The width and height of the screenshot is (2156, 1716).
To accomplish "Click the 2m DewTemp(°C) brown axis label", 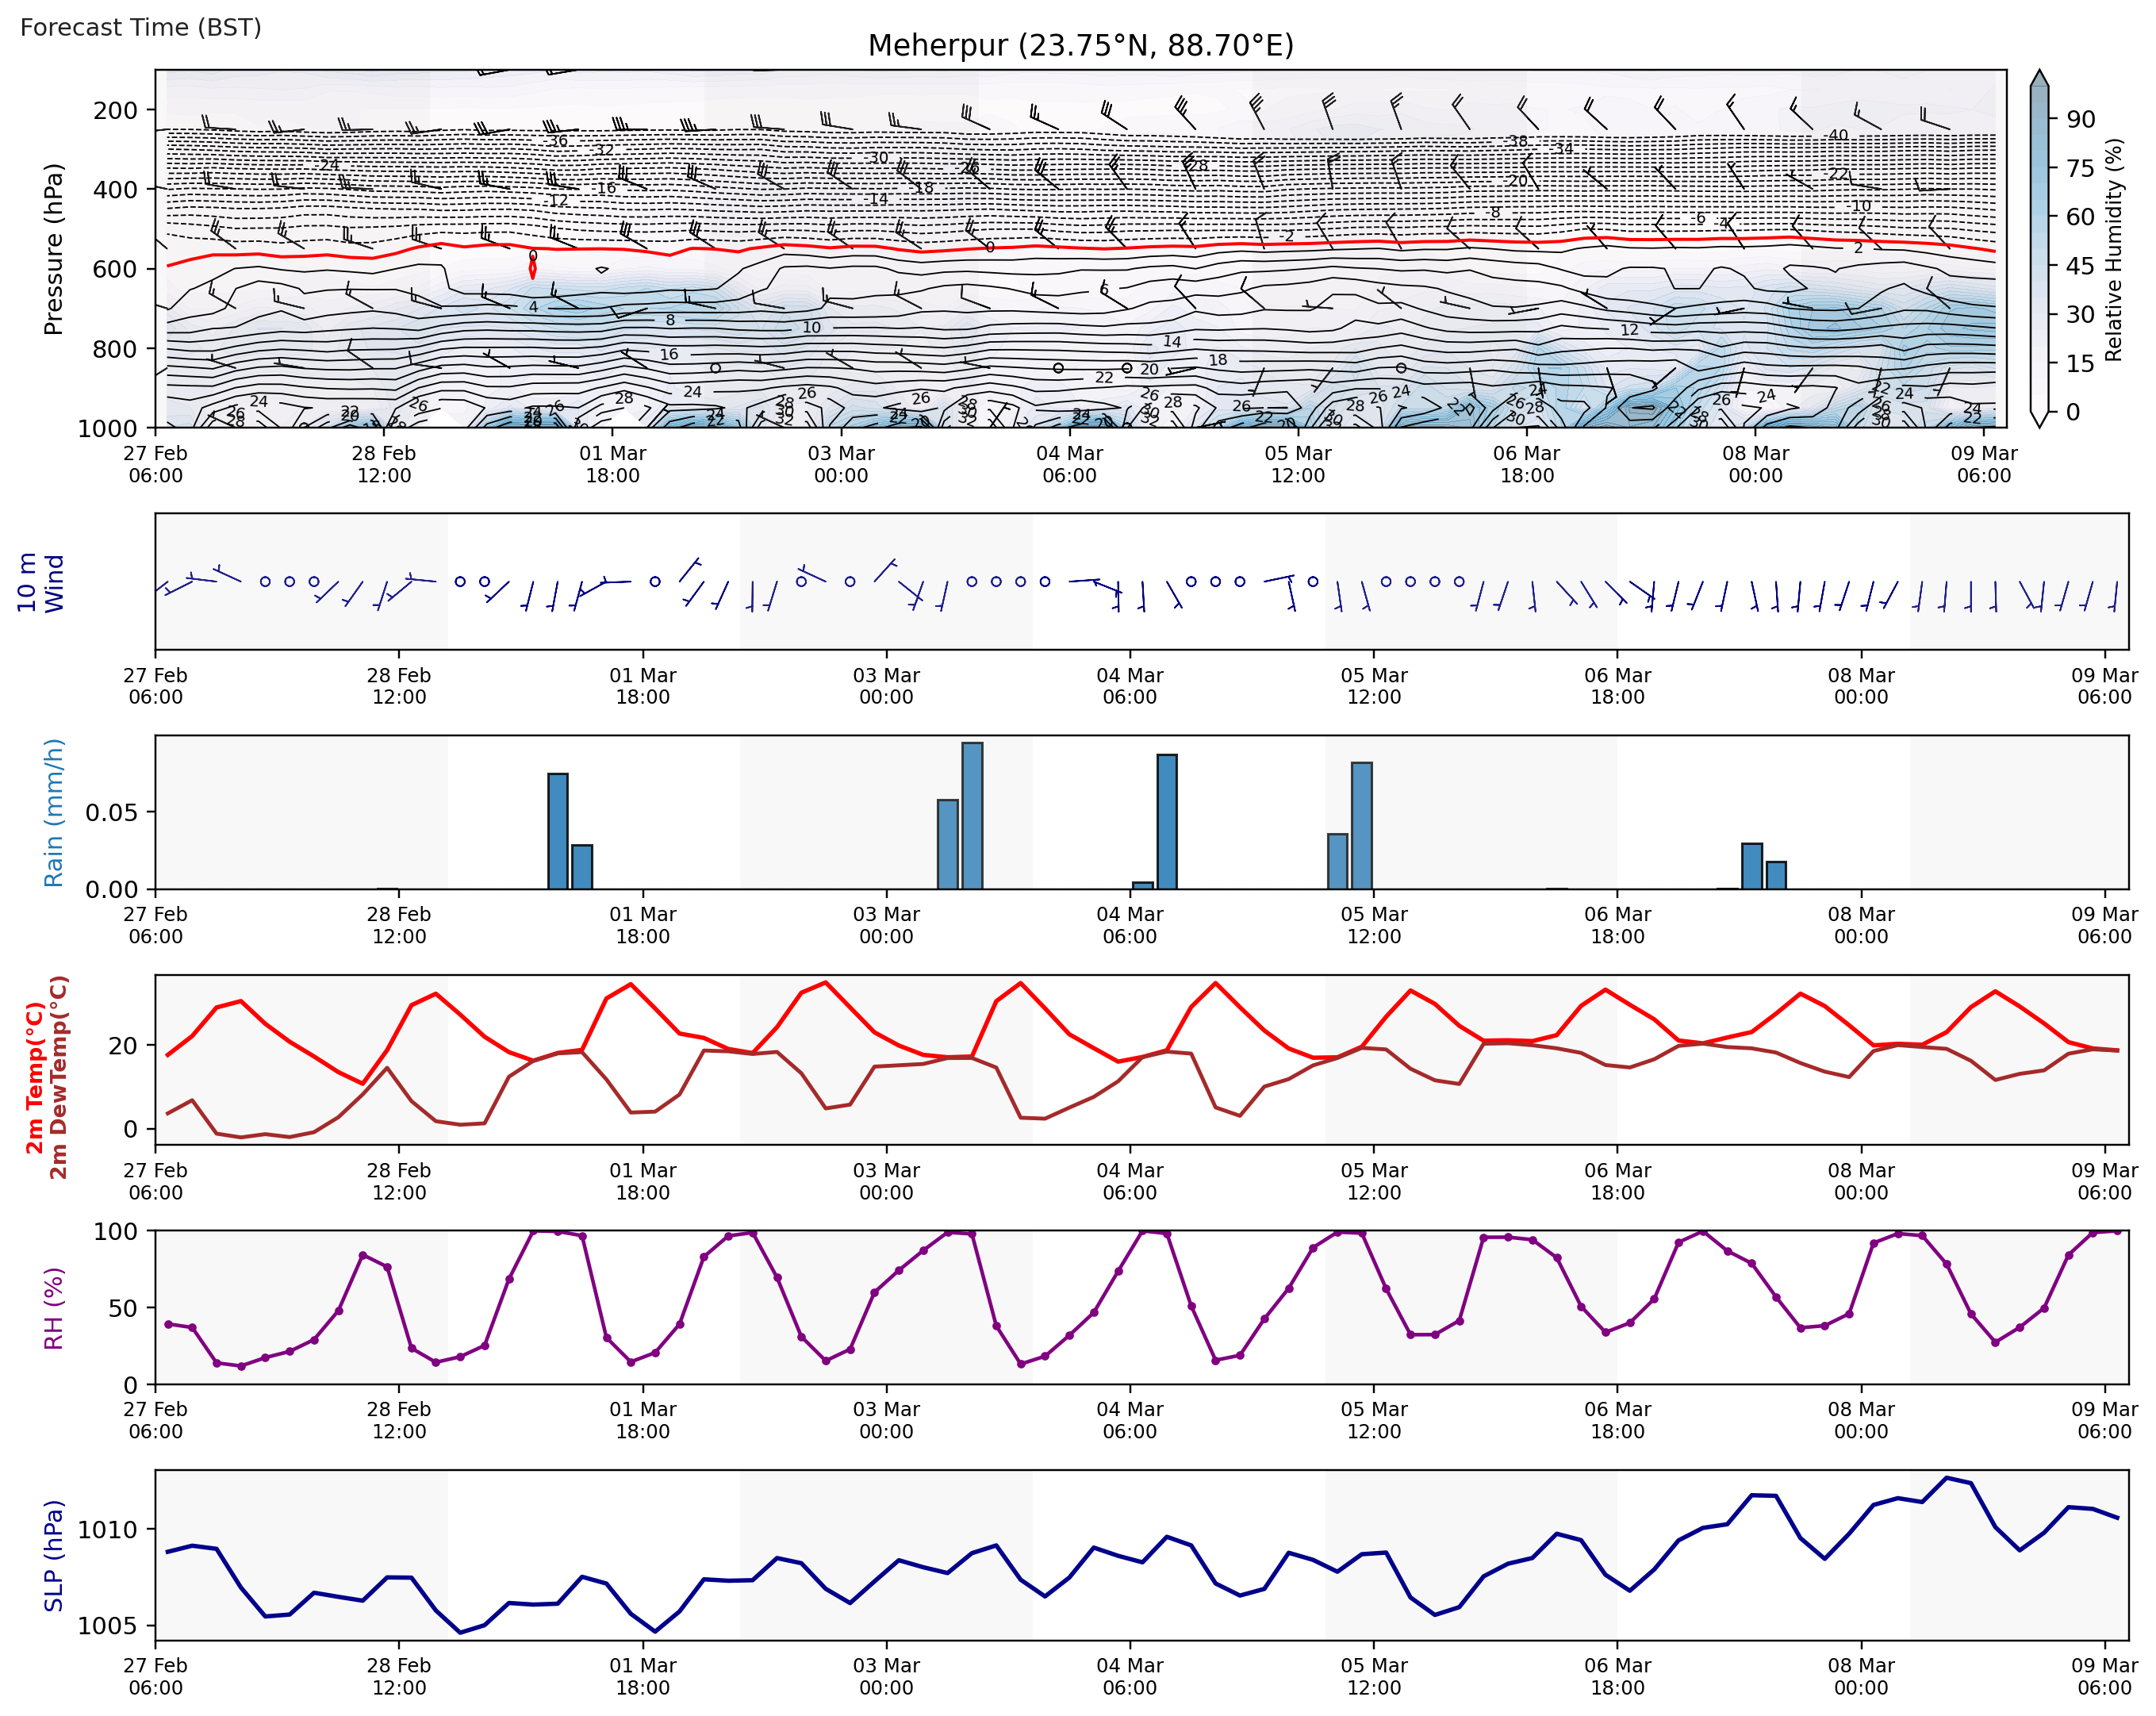I will [59, 1077].
